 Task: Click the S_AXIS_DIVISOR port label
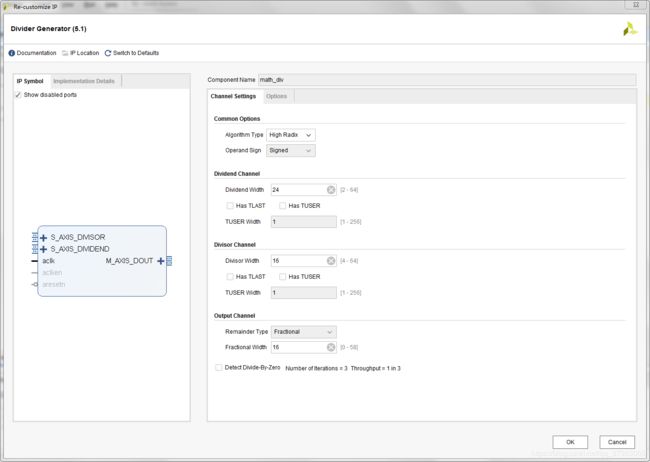[78, 237]
